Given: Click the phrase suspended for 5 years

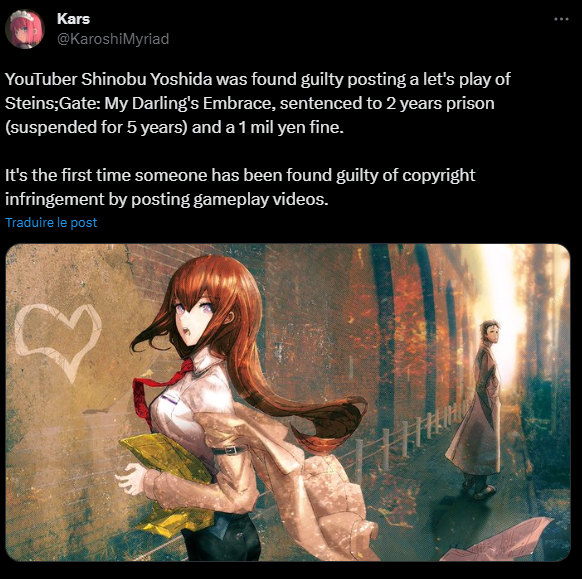Looking at the screenshot, I should click(x=98, y=127).
